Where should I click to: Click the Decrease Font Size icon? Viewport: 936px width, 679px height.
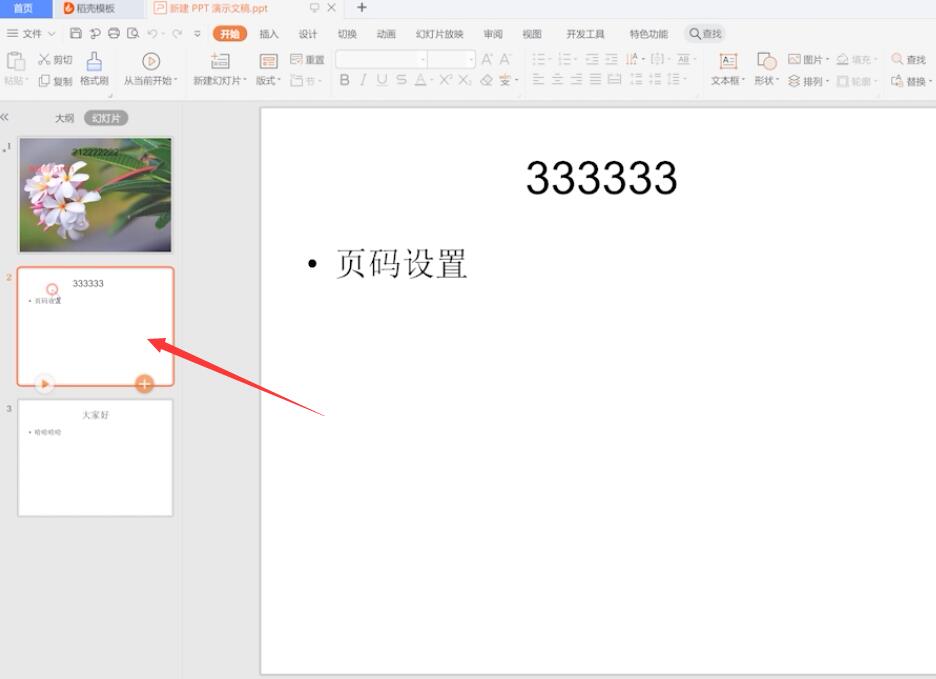[505, 59]
